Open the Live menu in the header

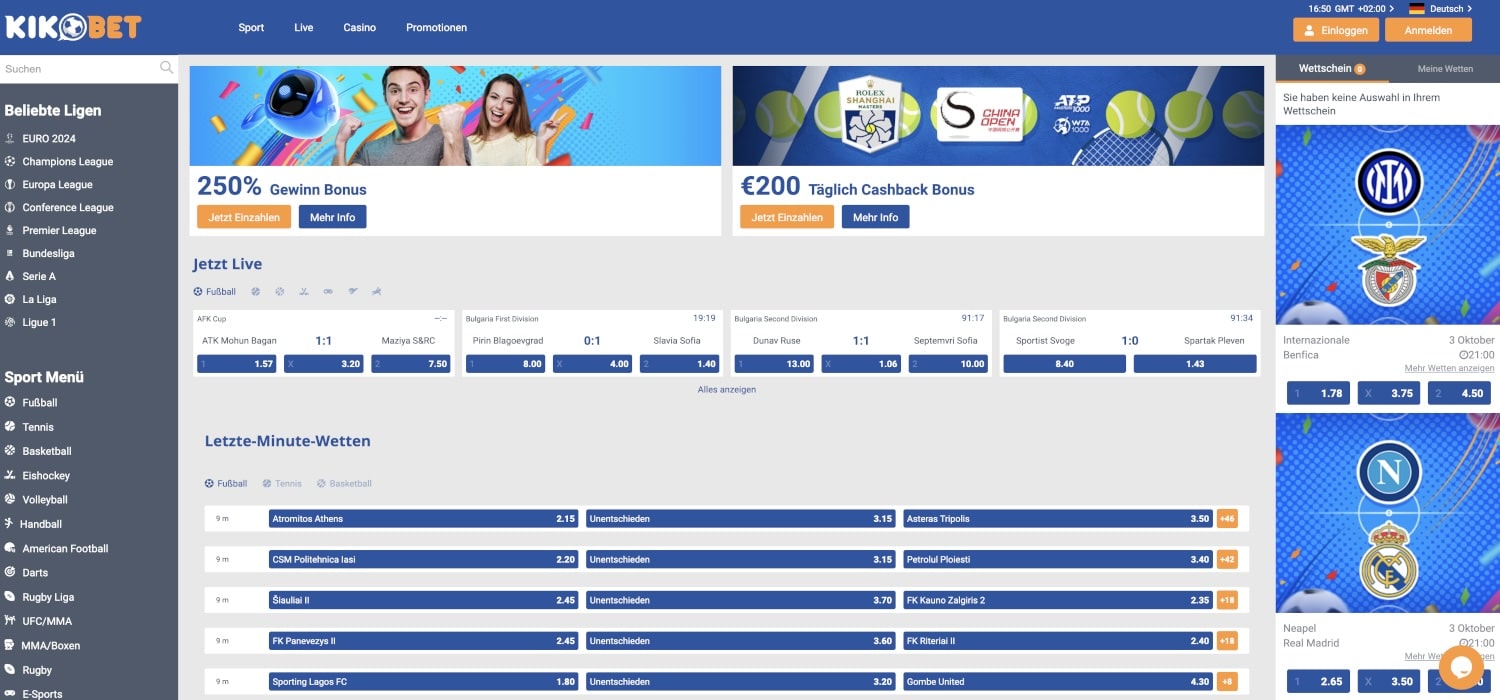(304, 28)
